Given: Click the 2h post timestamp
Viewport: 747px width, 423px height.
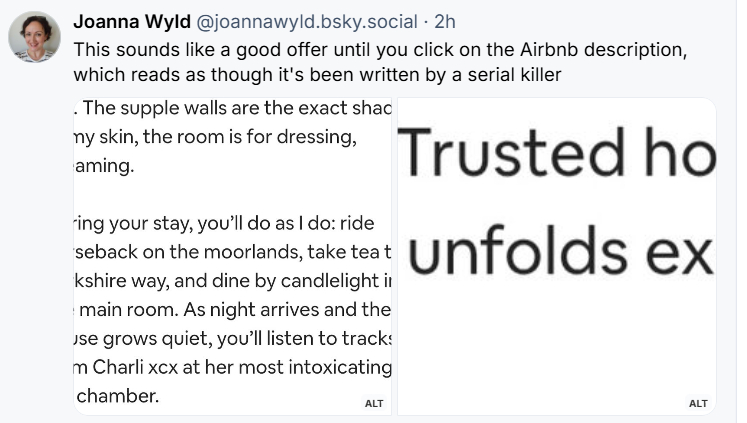Looking at the screenshot, I should (x=445, y=22).
